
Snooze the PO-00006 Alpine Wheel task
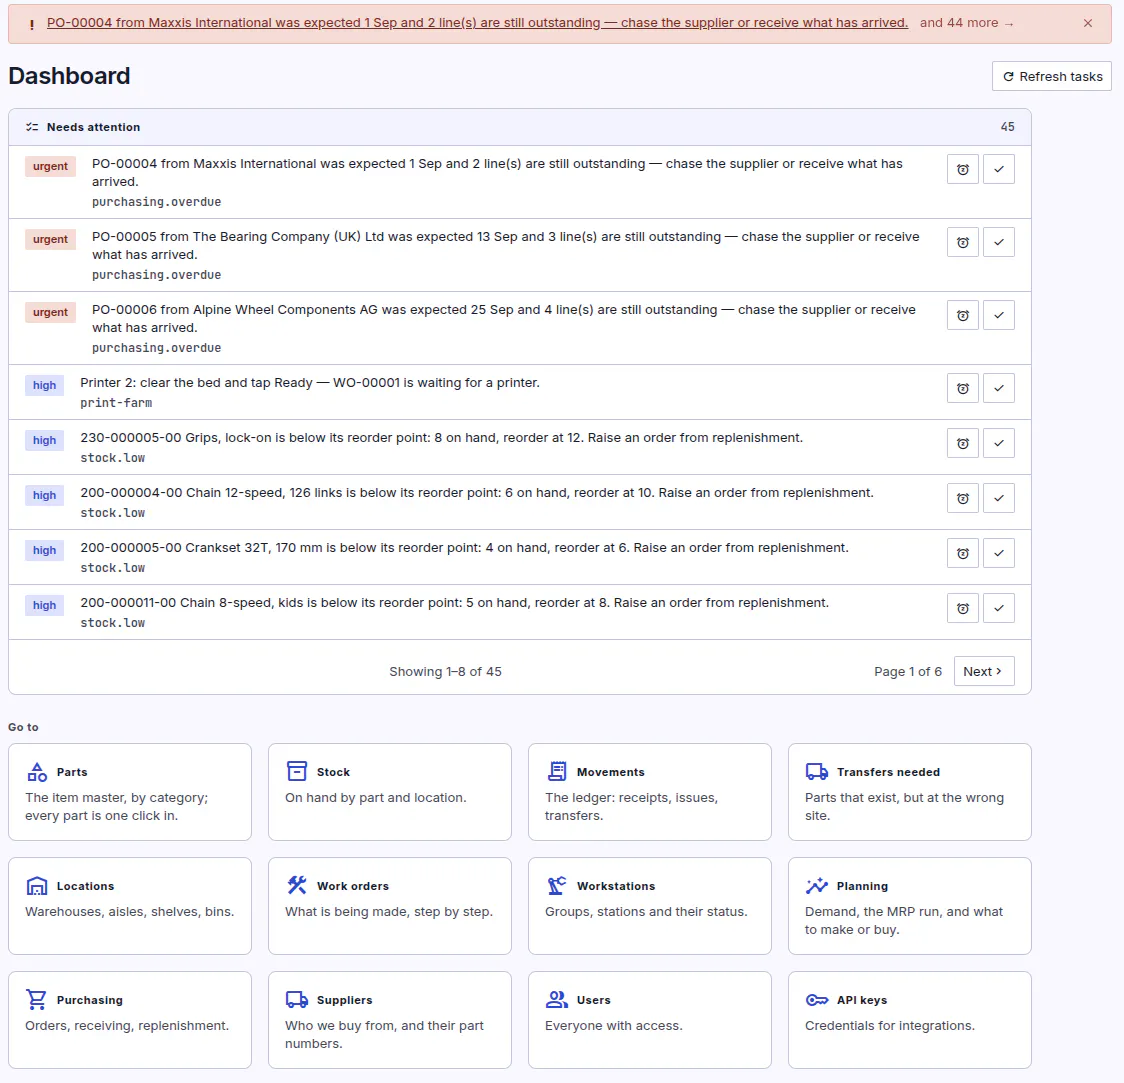tap(963, 315)
